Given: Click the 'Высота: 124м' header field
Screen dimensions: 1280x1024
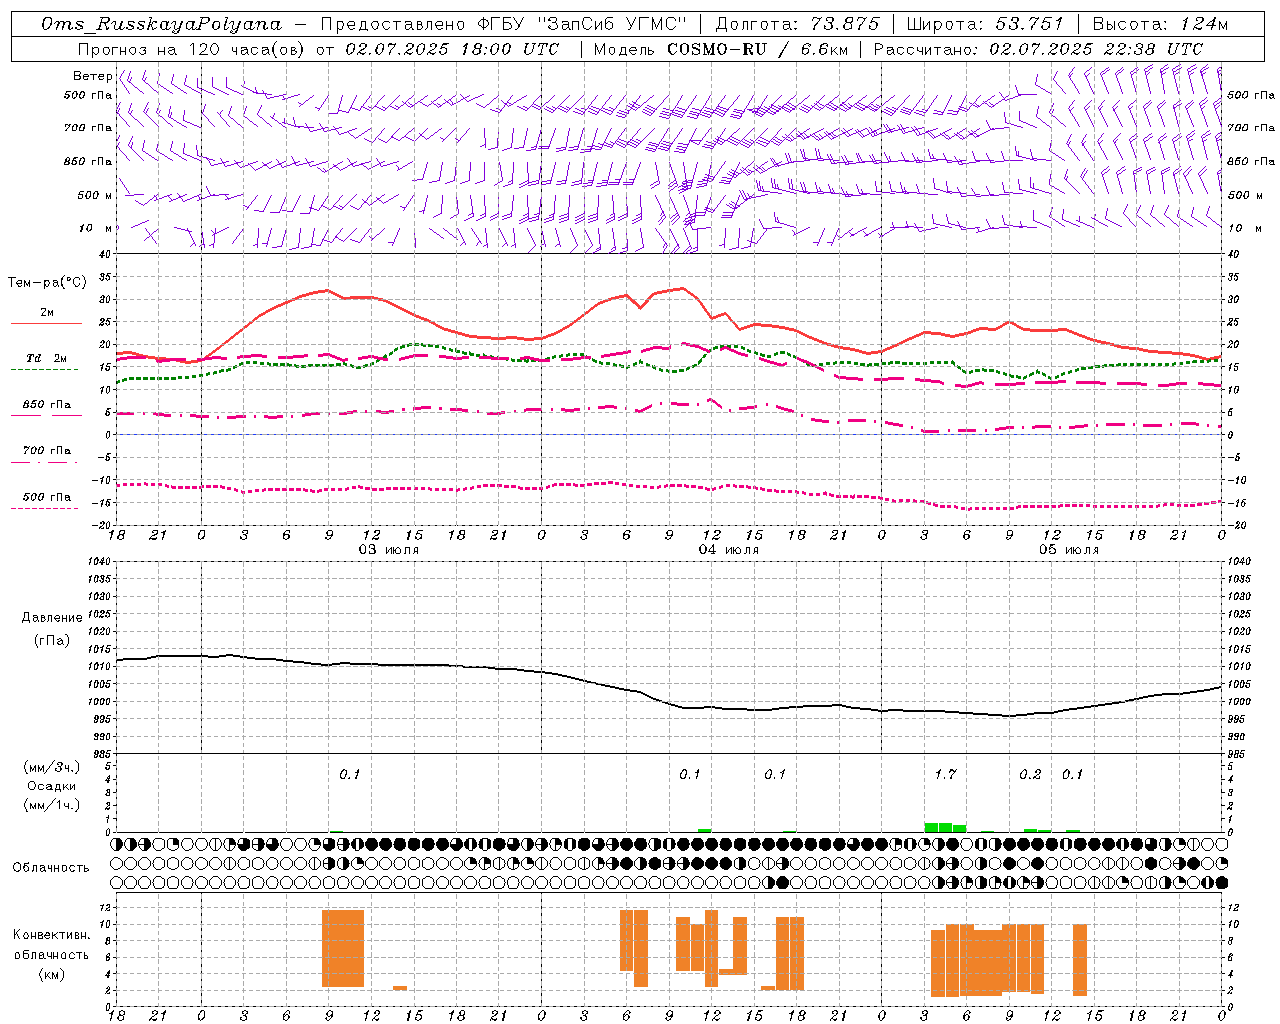Looking at the screenshot, I should coord(1160,24).
